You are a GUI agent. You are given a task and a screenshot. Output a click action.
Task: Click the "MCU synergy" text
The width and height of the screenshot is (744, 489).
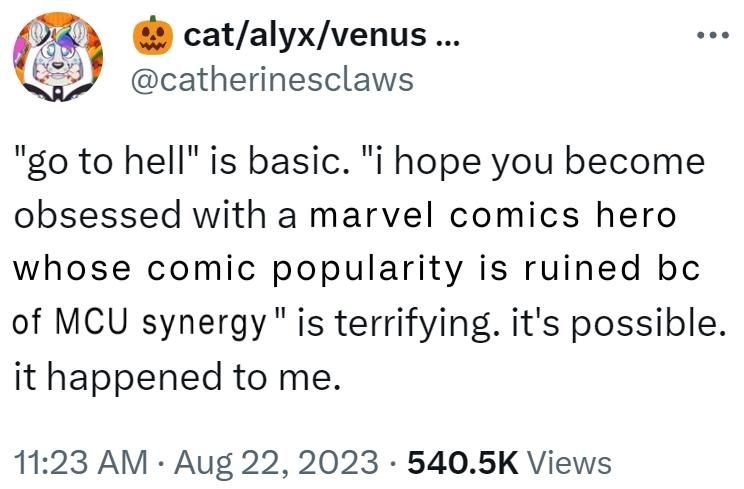163,324
